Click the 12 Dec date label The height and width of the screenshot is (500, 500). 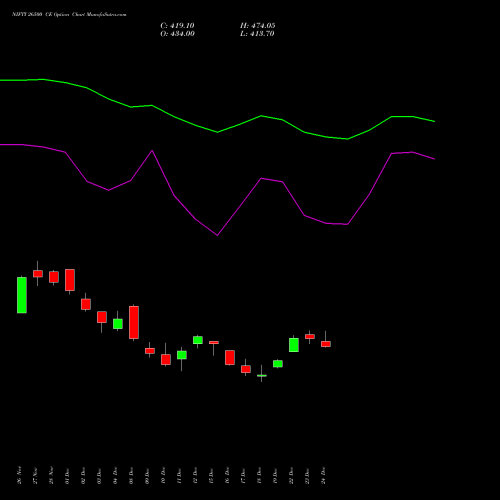click(195, 475)
